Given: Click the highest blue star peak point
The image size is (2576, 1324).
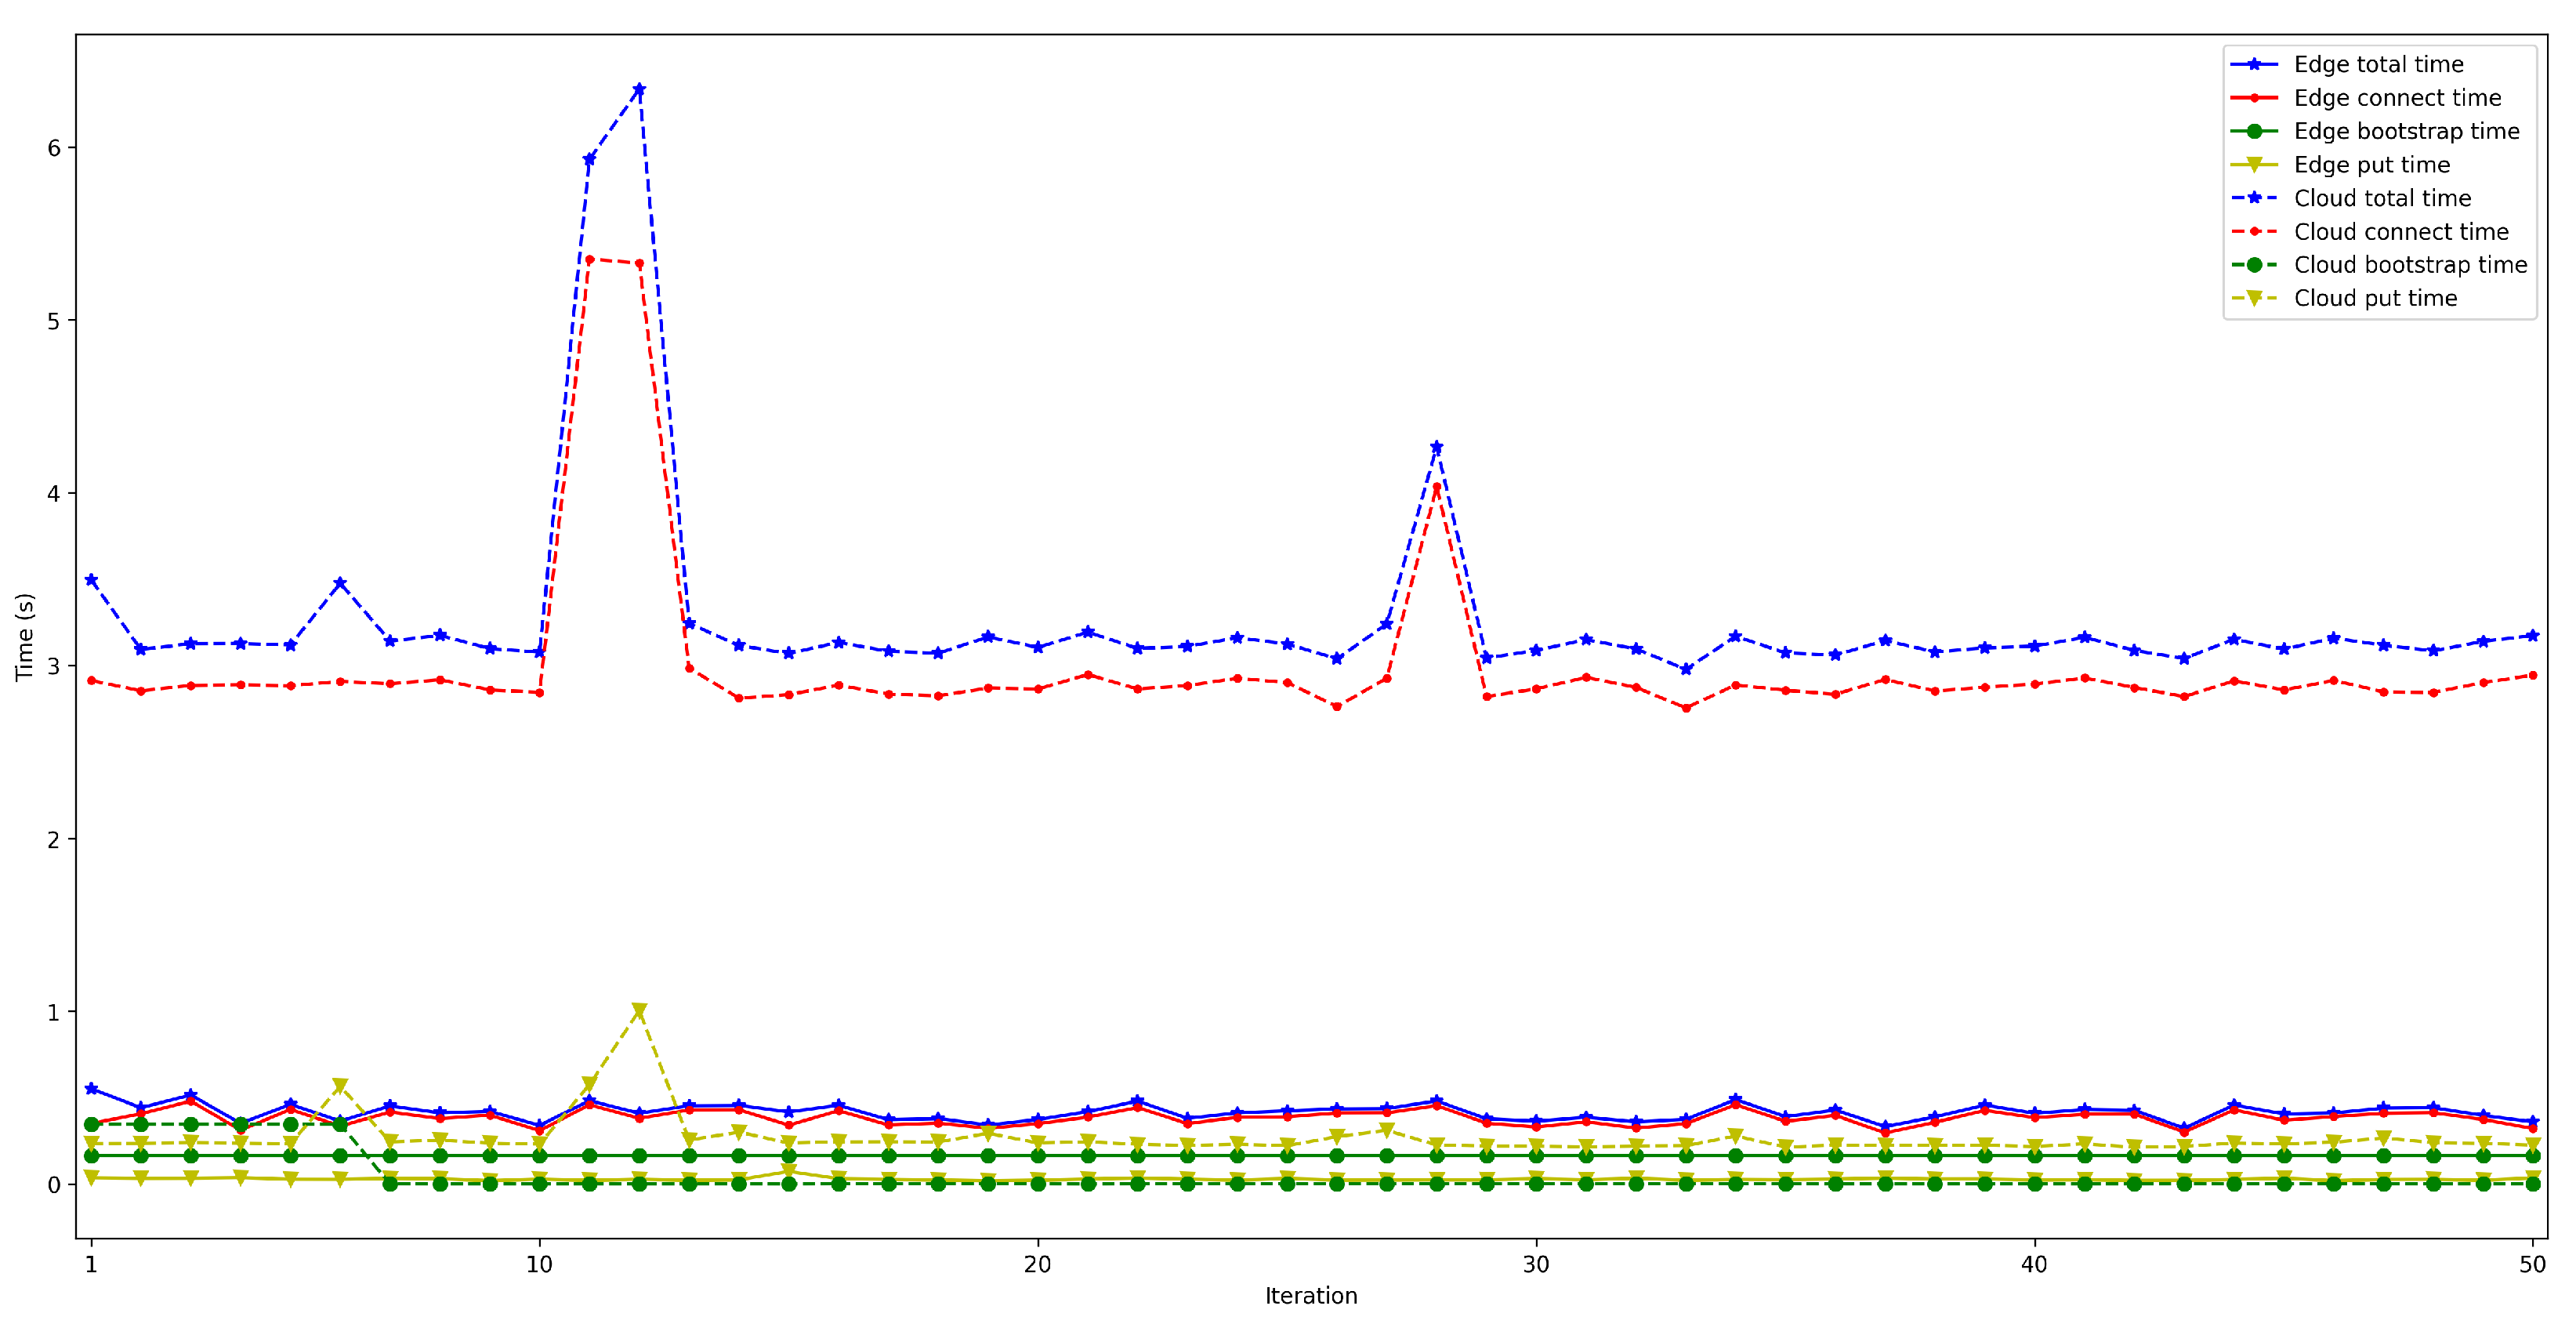Looking at the screenshot, I should pyautogui.click(x=639, y=91).
